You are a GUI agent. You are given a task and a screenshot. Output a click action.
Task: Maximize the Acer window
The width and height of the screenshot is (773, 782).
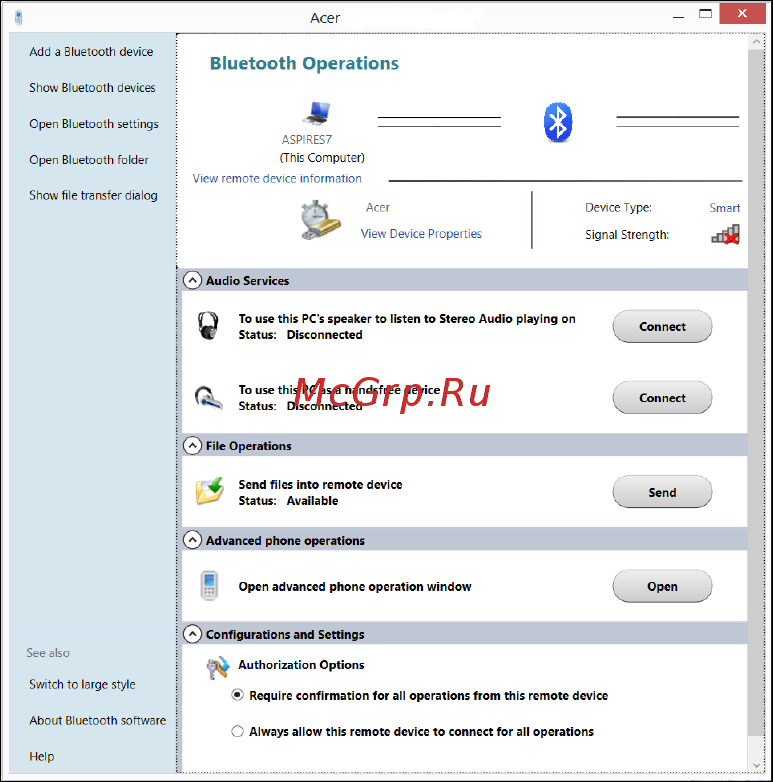pos(705,14)
